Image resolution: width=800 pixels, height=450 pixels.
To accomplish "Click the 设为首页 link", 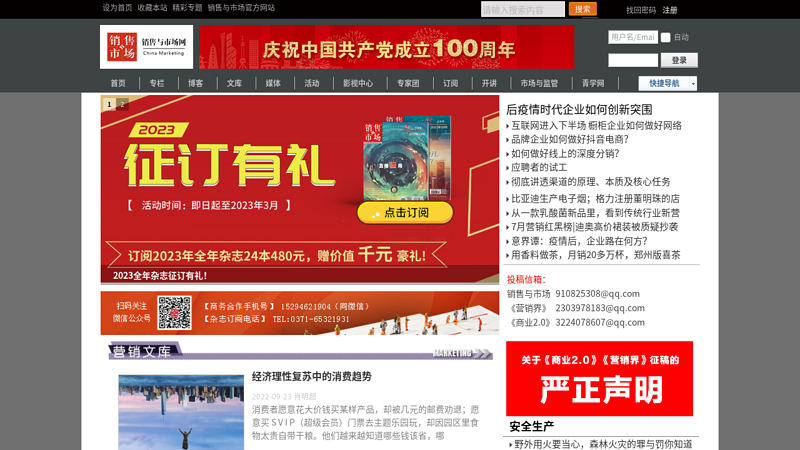I will tap(117, 8).
